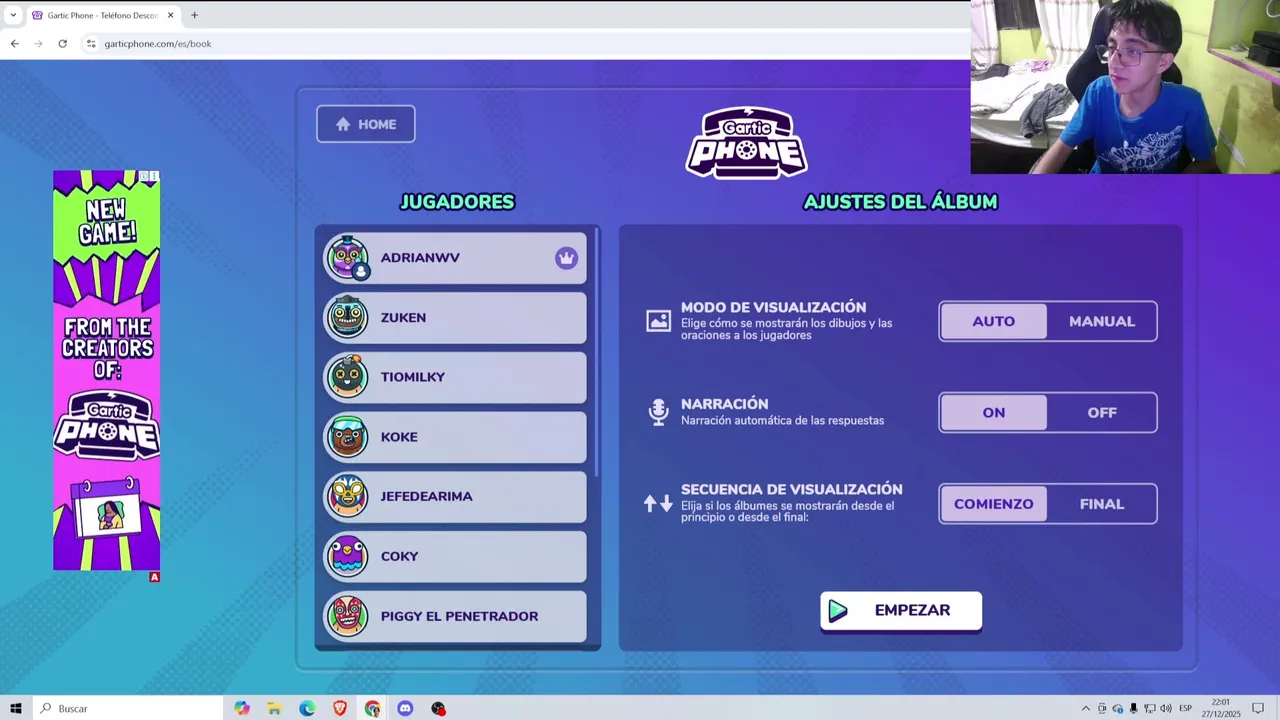
Task: Open Copilot from the taskbar
Action: pyautogui.click(x=242, y=708)
